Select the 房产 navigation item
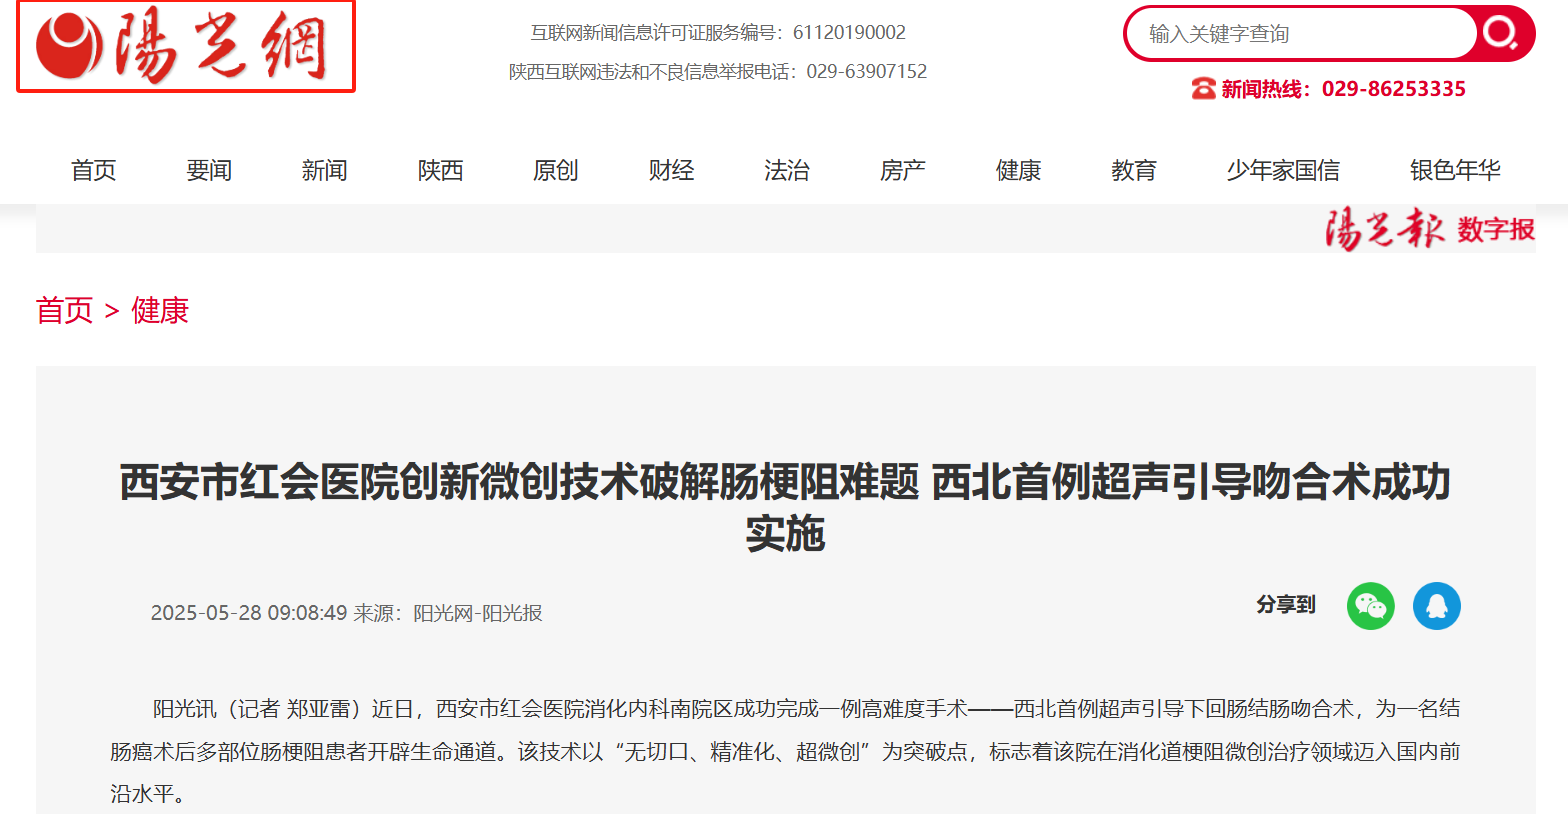The image size is (1568, 814). [902, 171]
